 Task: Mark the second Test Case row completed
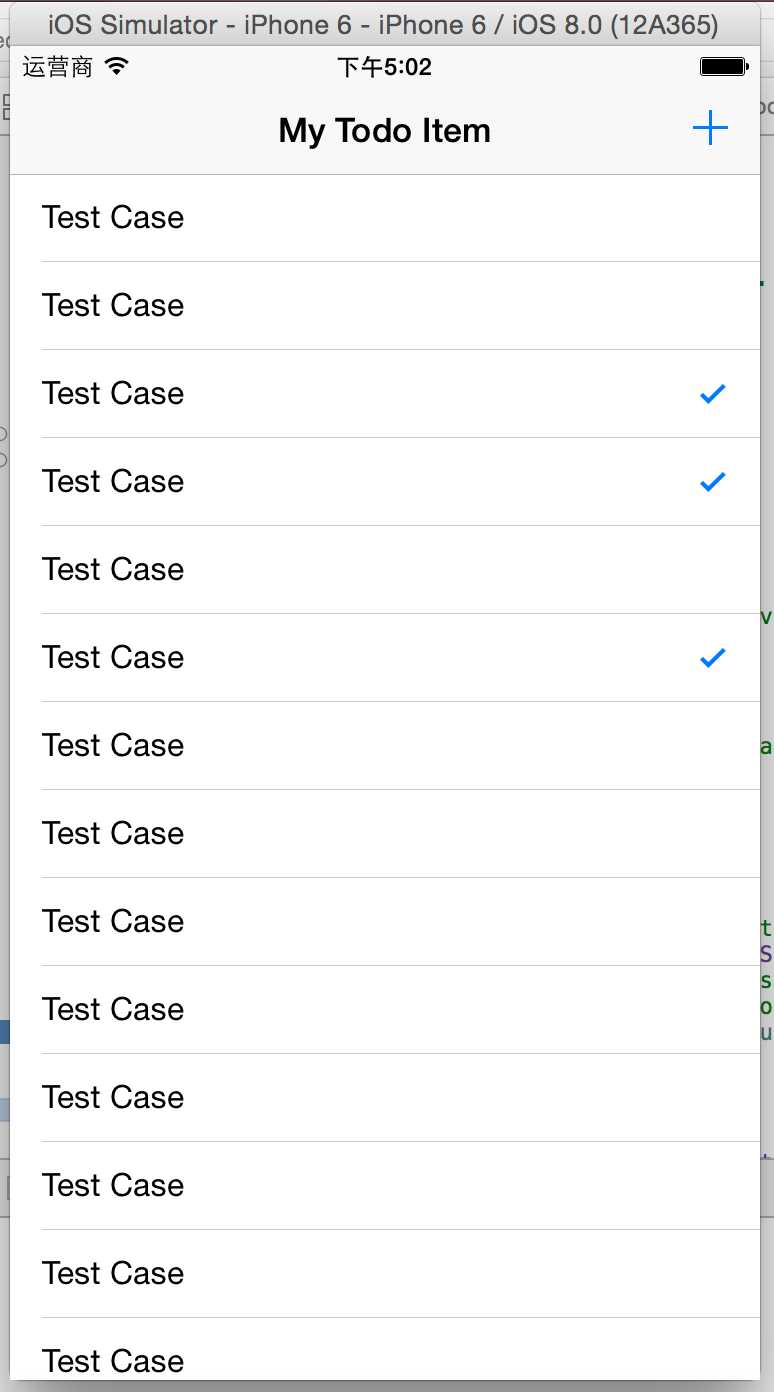tap(385, 306)
